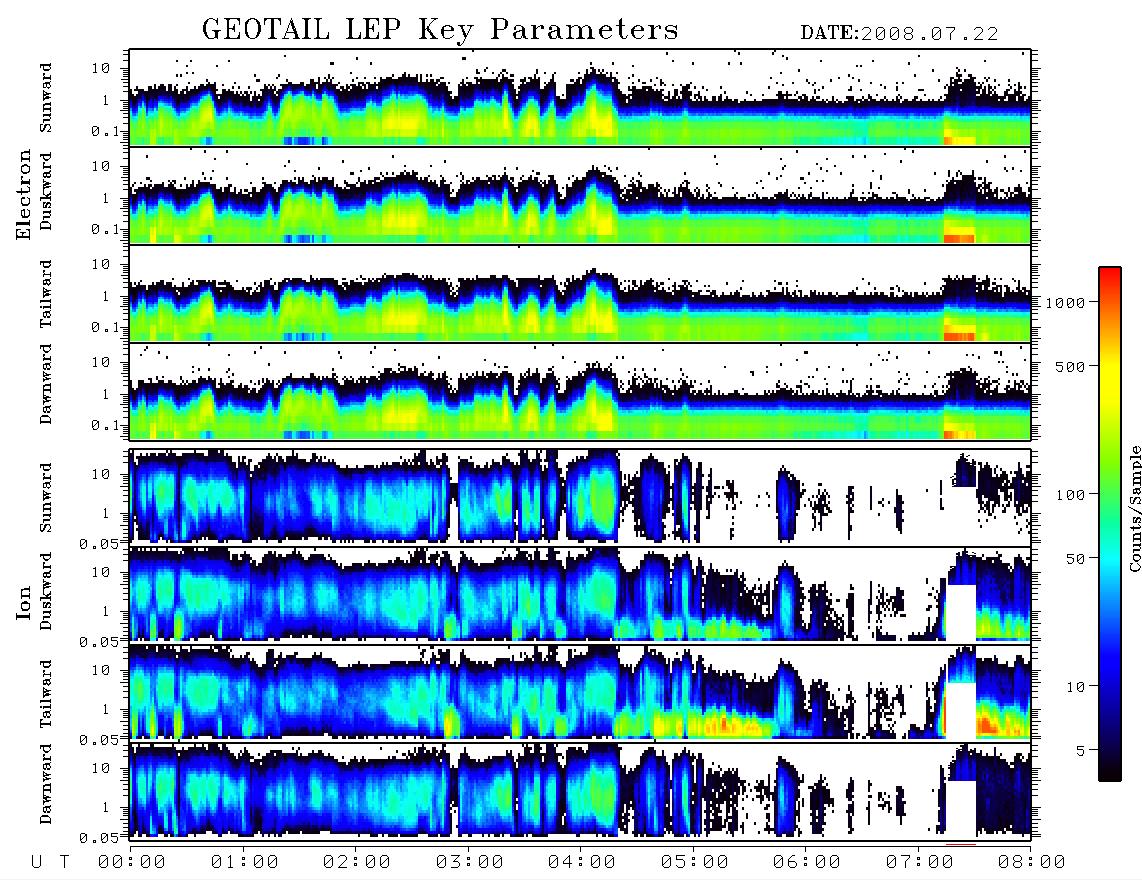1142x880 pixels.
Task: Click the 04:00 time tick label
Action: pos(582,862)
